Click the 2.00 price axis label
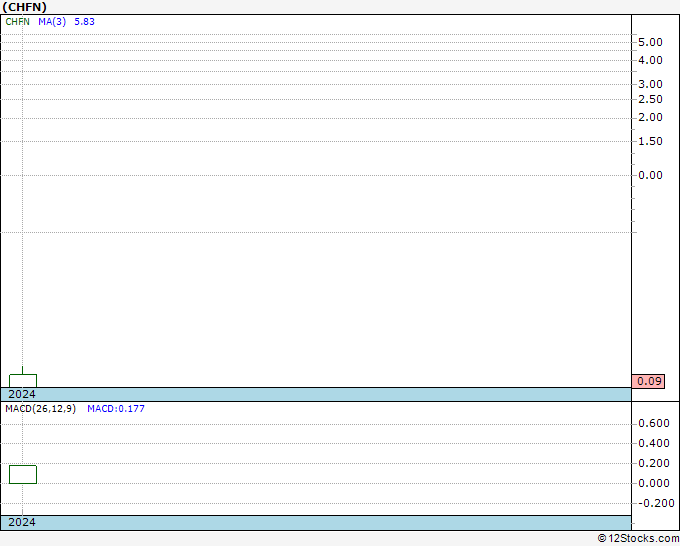This screenshot has height=546, width=680. coord(650,118)
